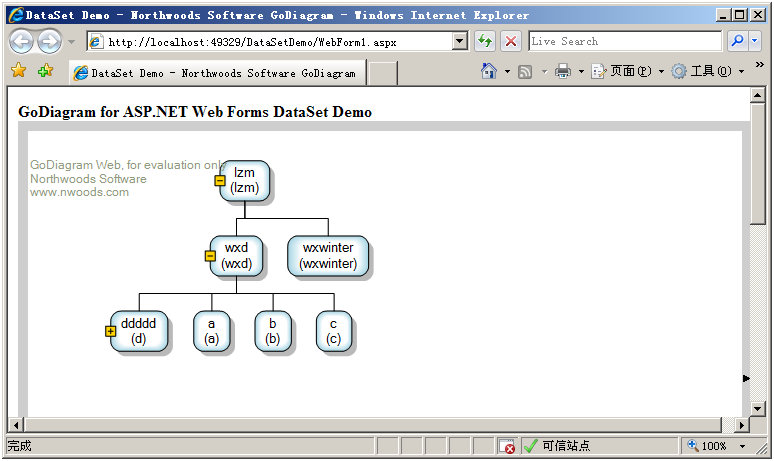Screen dimensions: 774x461
Task: Click horizontal scrollbar left arrow
Action: (16, 425)
